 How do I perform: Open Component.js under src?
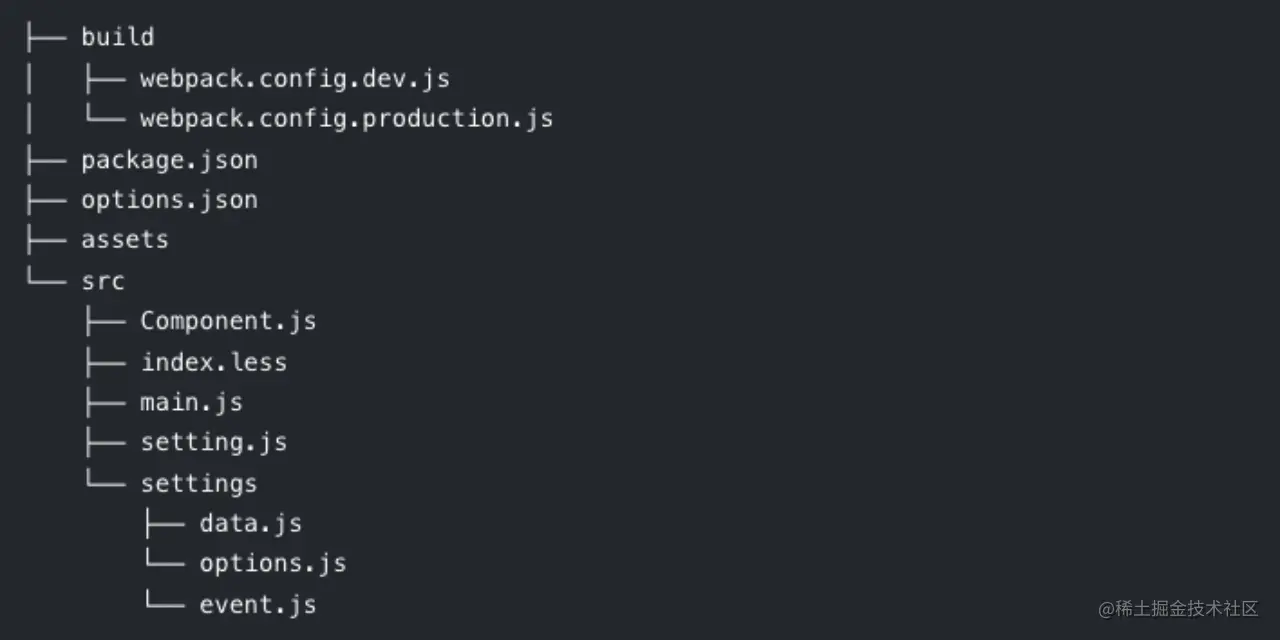coord(228,321)
